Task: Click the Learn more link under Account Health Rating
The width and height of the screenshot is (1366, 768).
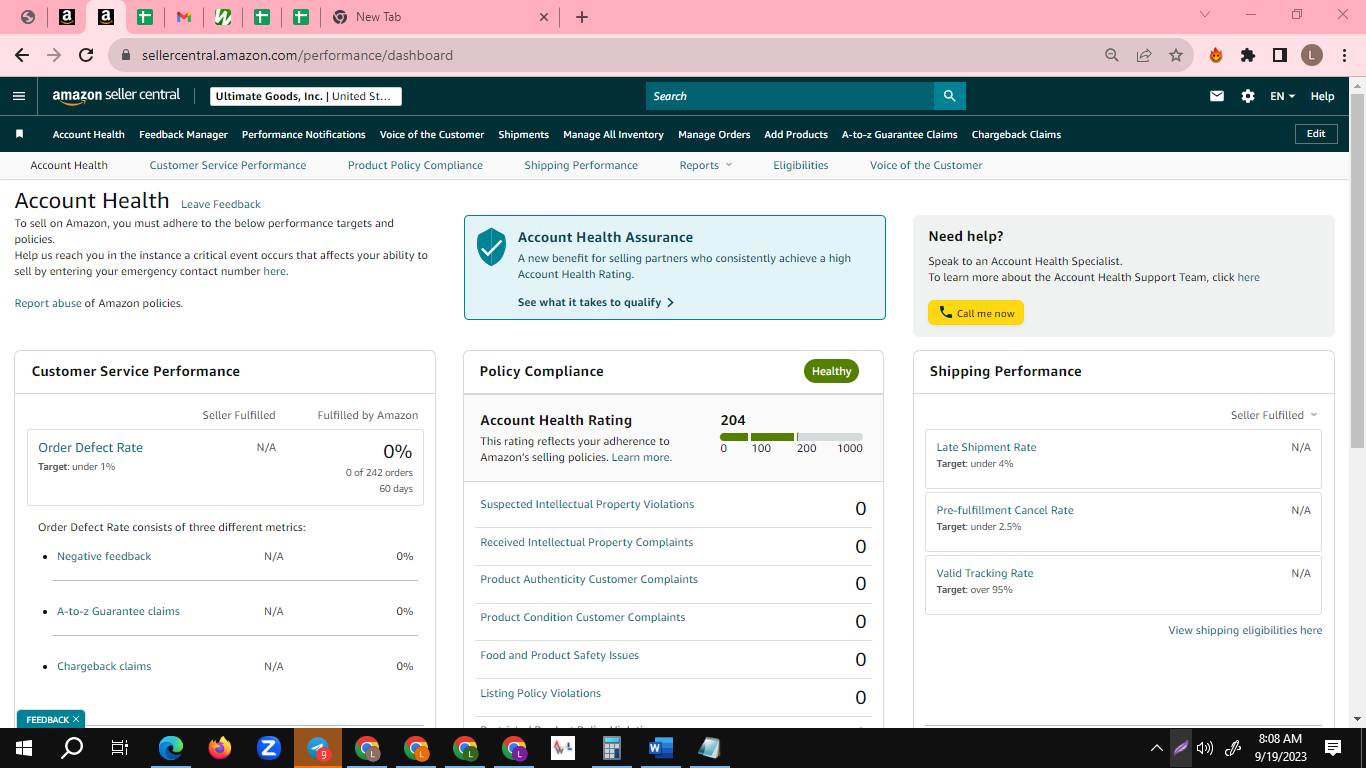Action: 641,457
